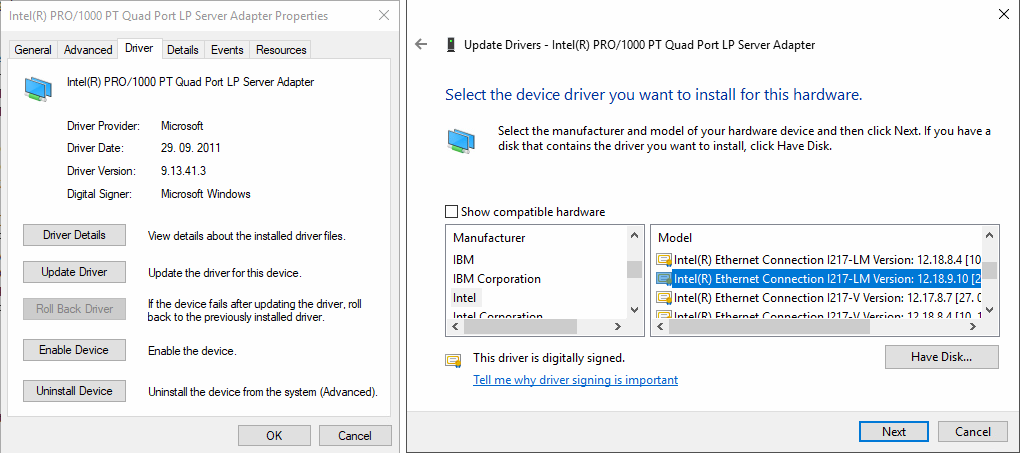Cancel the adapter Properties dialog

pos(355,435)
